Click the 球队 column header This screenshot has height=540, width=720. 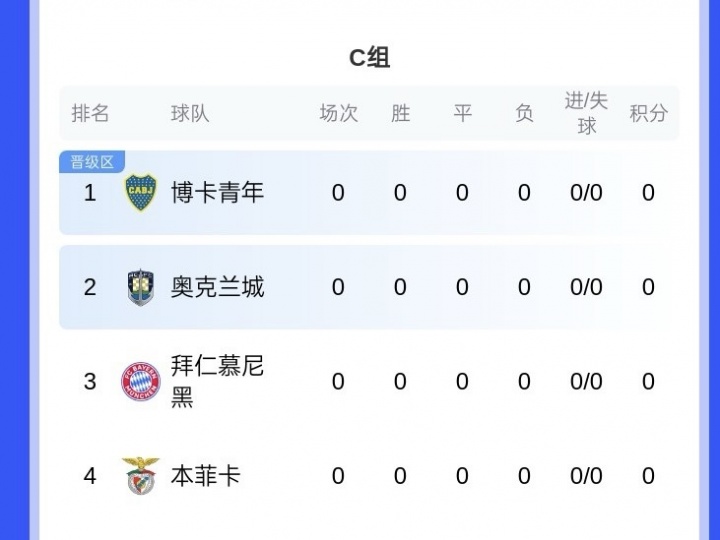click(x=190, y=113)
